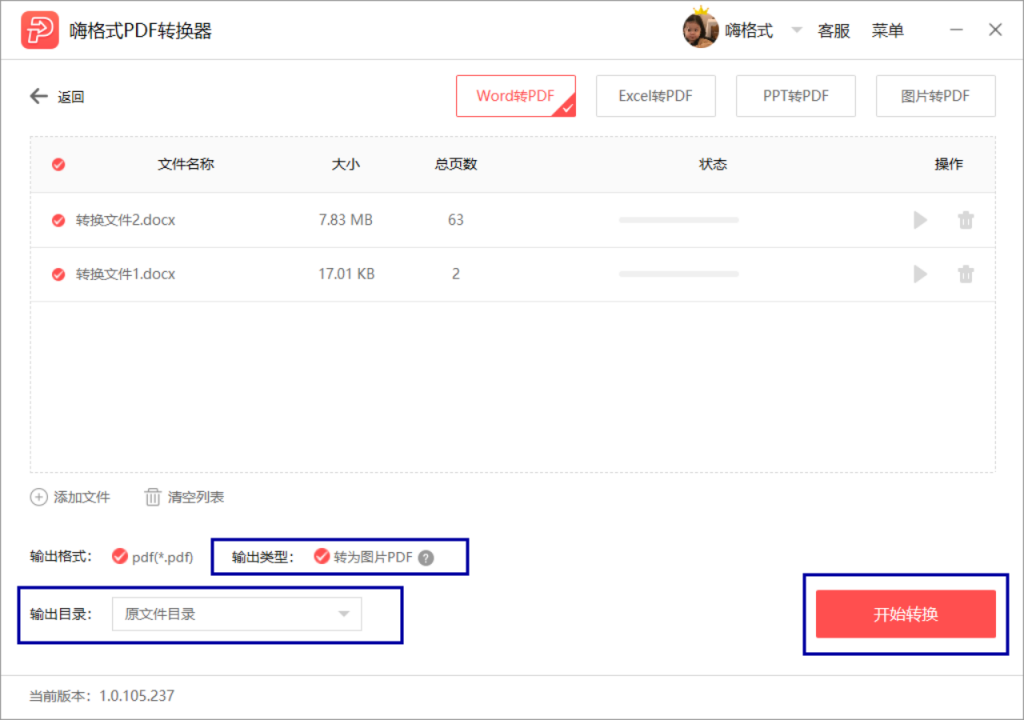Viewport: 1024px width, 720px height.
Task: Switch to the 图片转PDF tab
Action: [x=935, y=96]
